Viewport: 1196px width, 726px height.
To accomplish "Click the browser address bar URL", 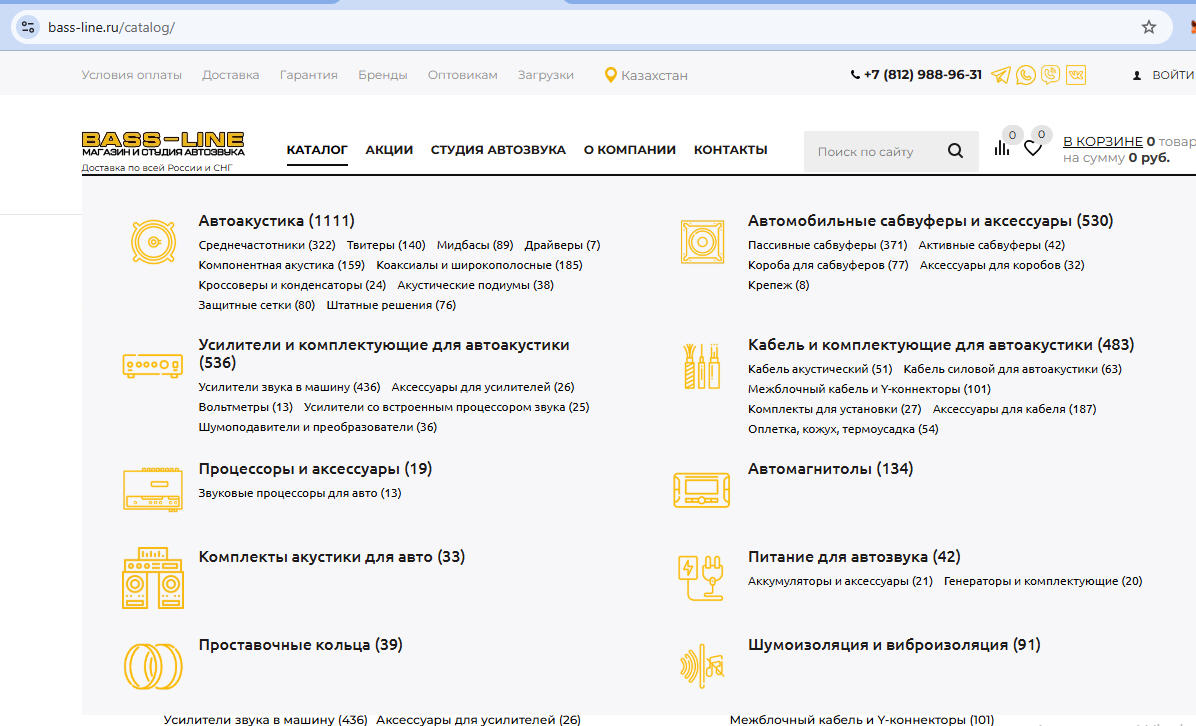I will click(111, 27).
